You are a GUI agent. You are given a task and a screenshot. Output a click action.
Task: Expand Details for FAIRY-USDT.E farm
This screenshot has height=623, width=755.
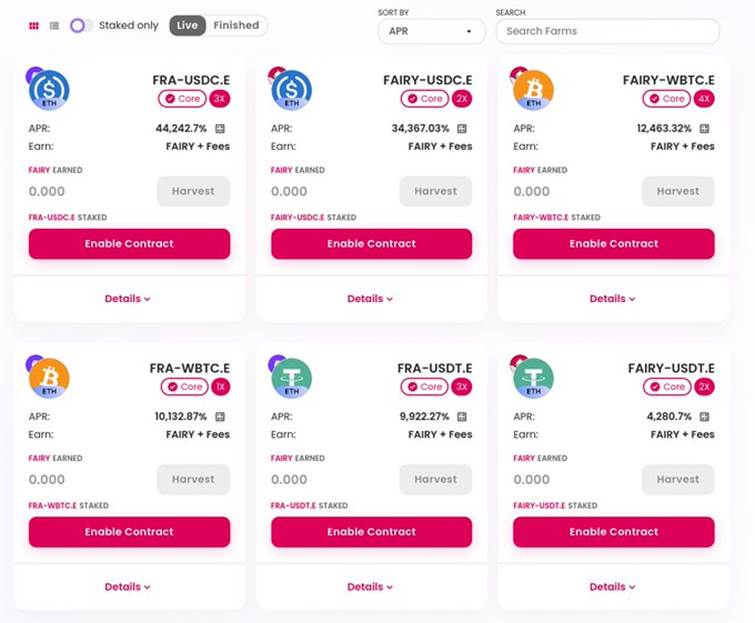[612, 587]
